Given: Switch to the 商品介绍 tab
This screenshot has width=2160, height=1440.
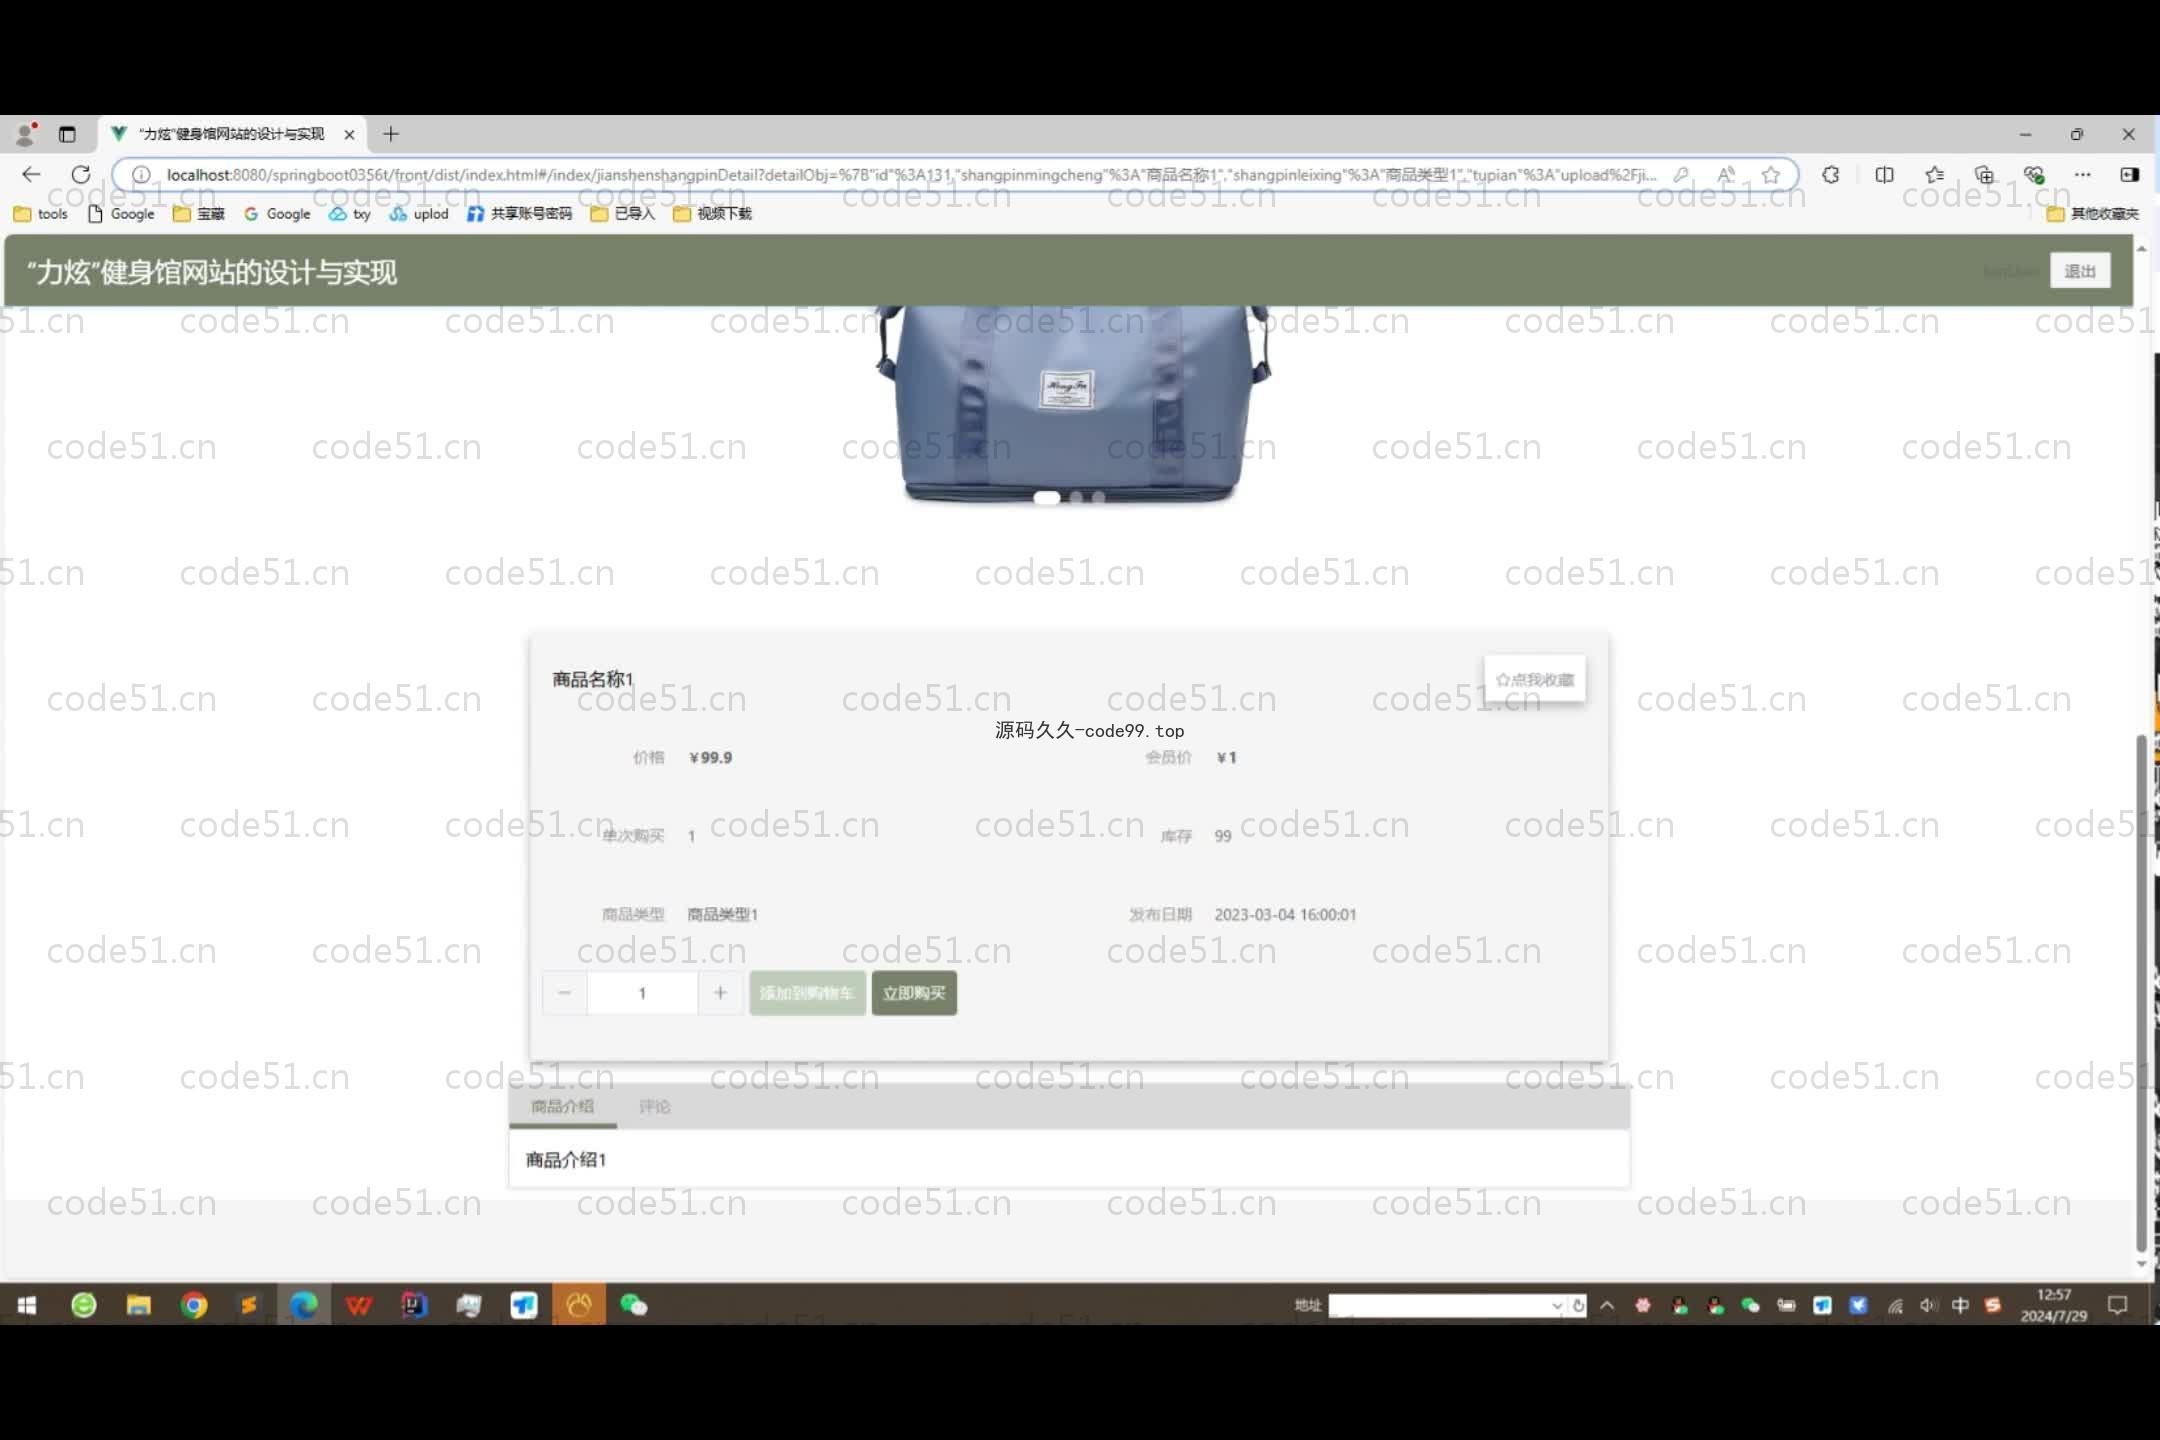Looking at the screenshot, I should (562, 1106).
